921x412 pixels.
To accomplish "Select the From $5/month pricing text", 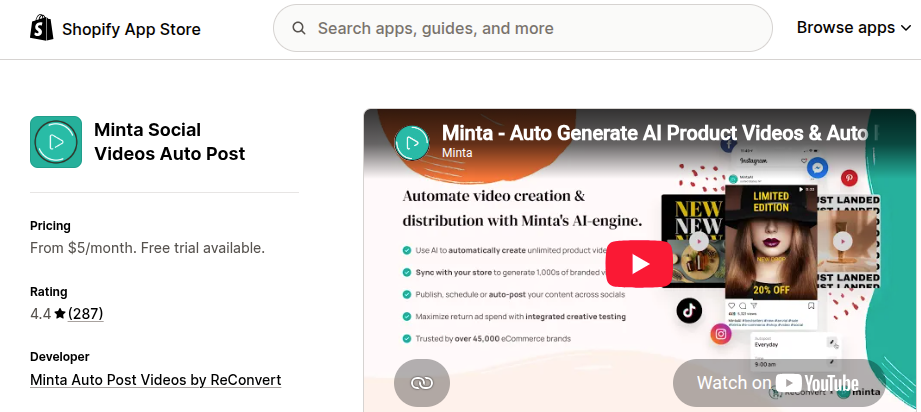I will [147, 248].
